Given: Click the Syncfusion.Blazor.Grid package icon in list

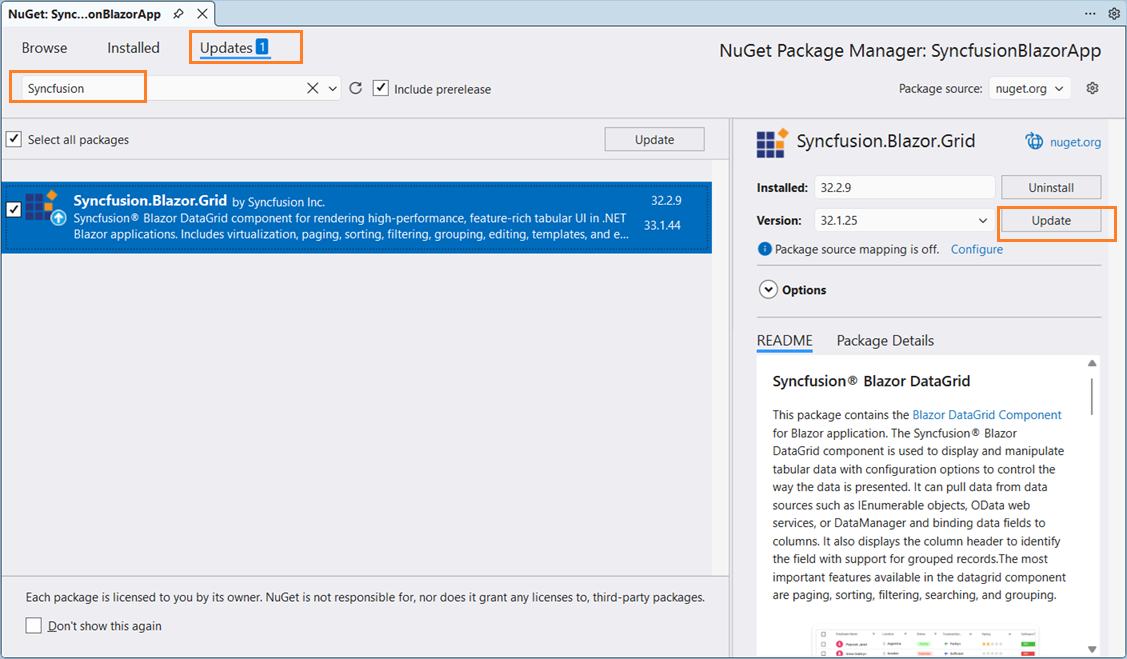Looking at the screenshot, I should tap(43, 208).
